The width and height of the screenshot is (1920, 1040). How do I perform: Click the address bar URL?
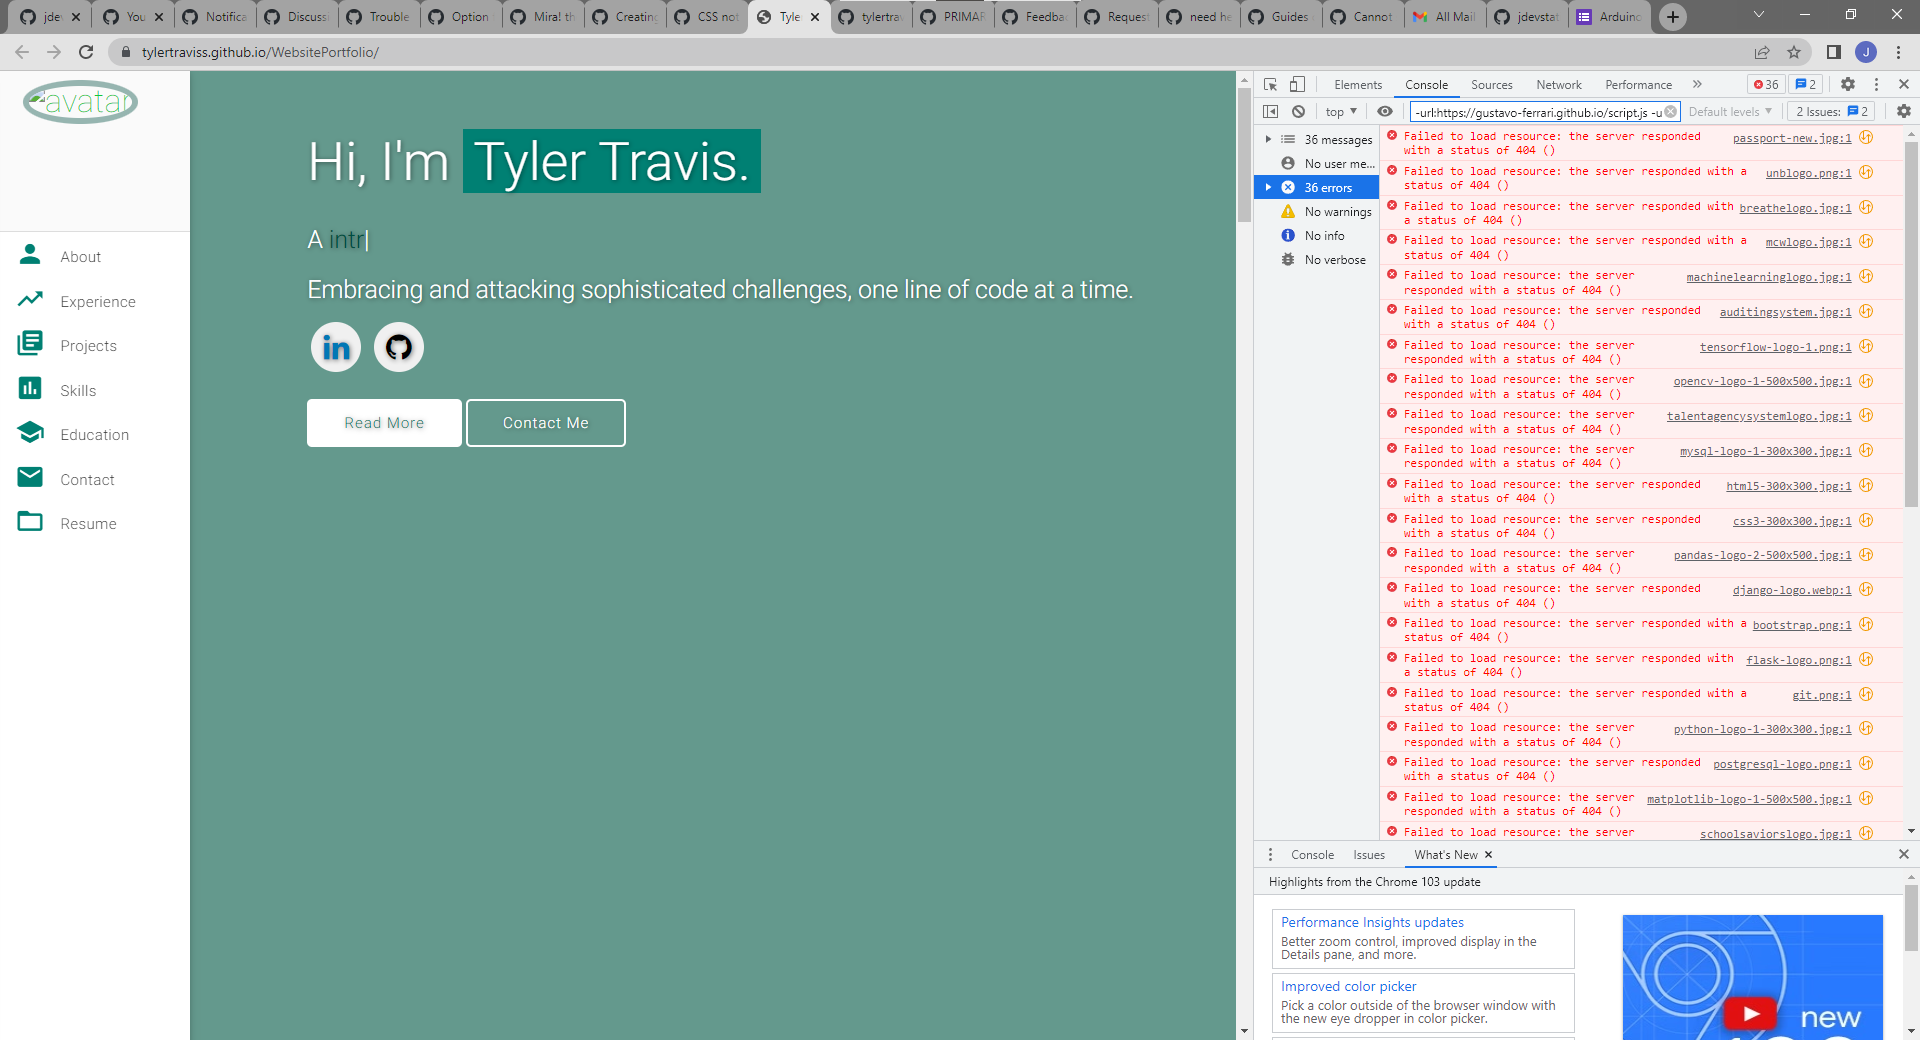[260, 52]
